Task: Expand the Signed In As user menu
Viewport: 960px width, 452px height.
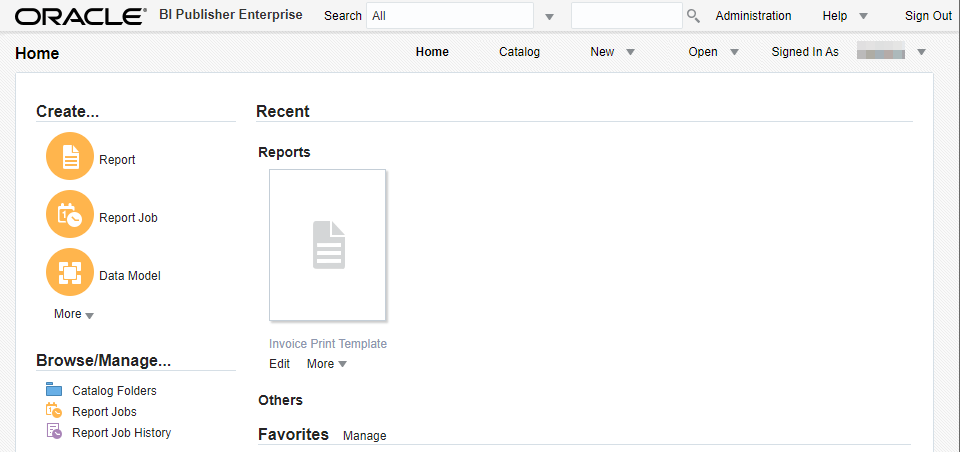Action: pos(921,53)
